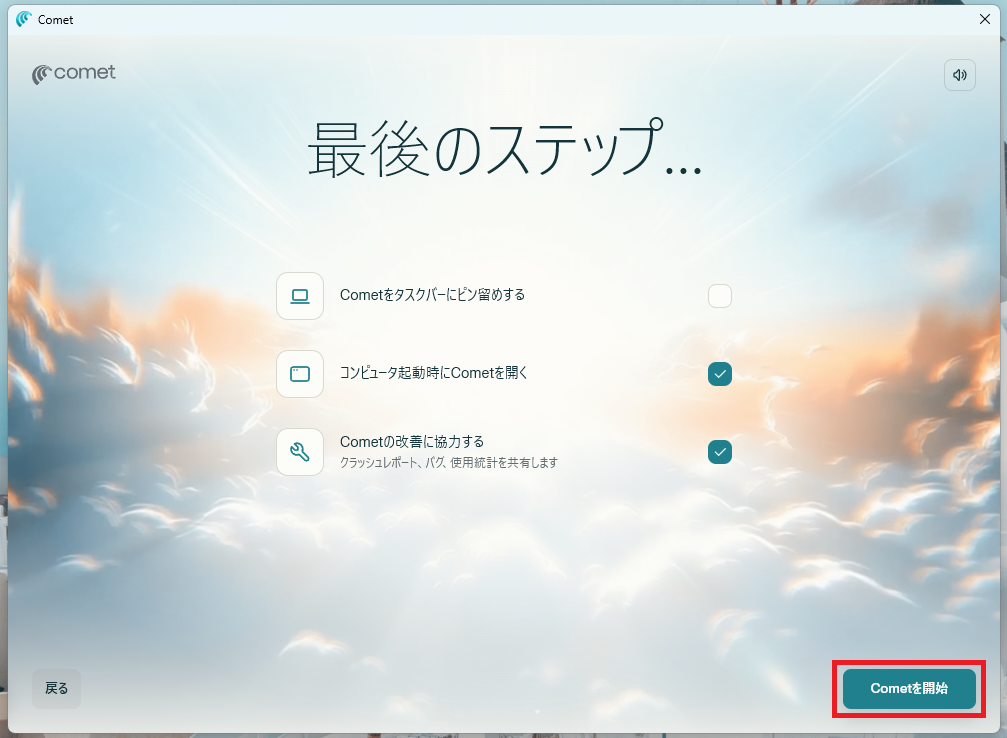Click the 最後のステップ heading
The height and width of the screenshot is (738, 1007).
(x=504, y=148)
